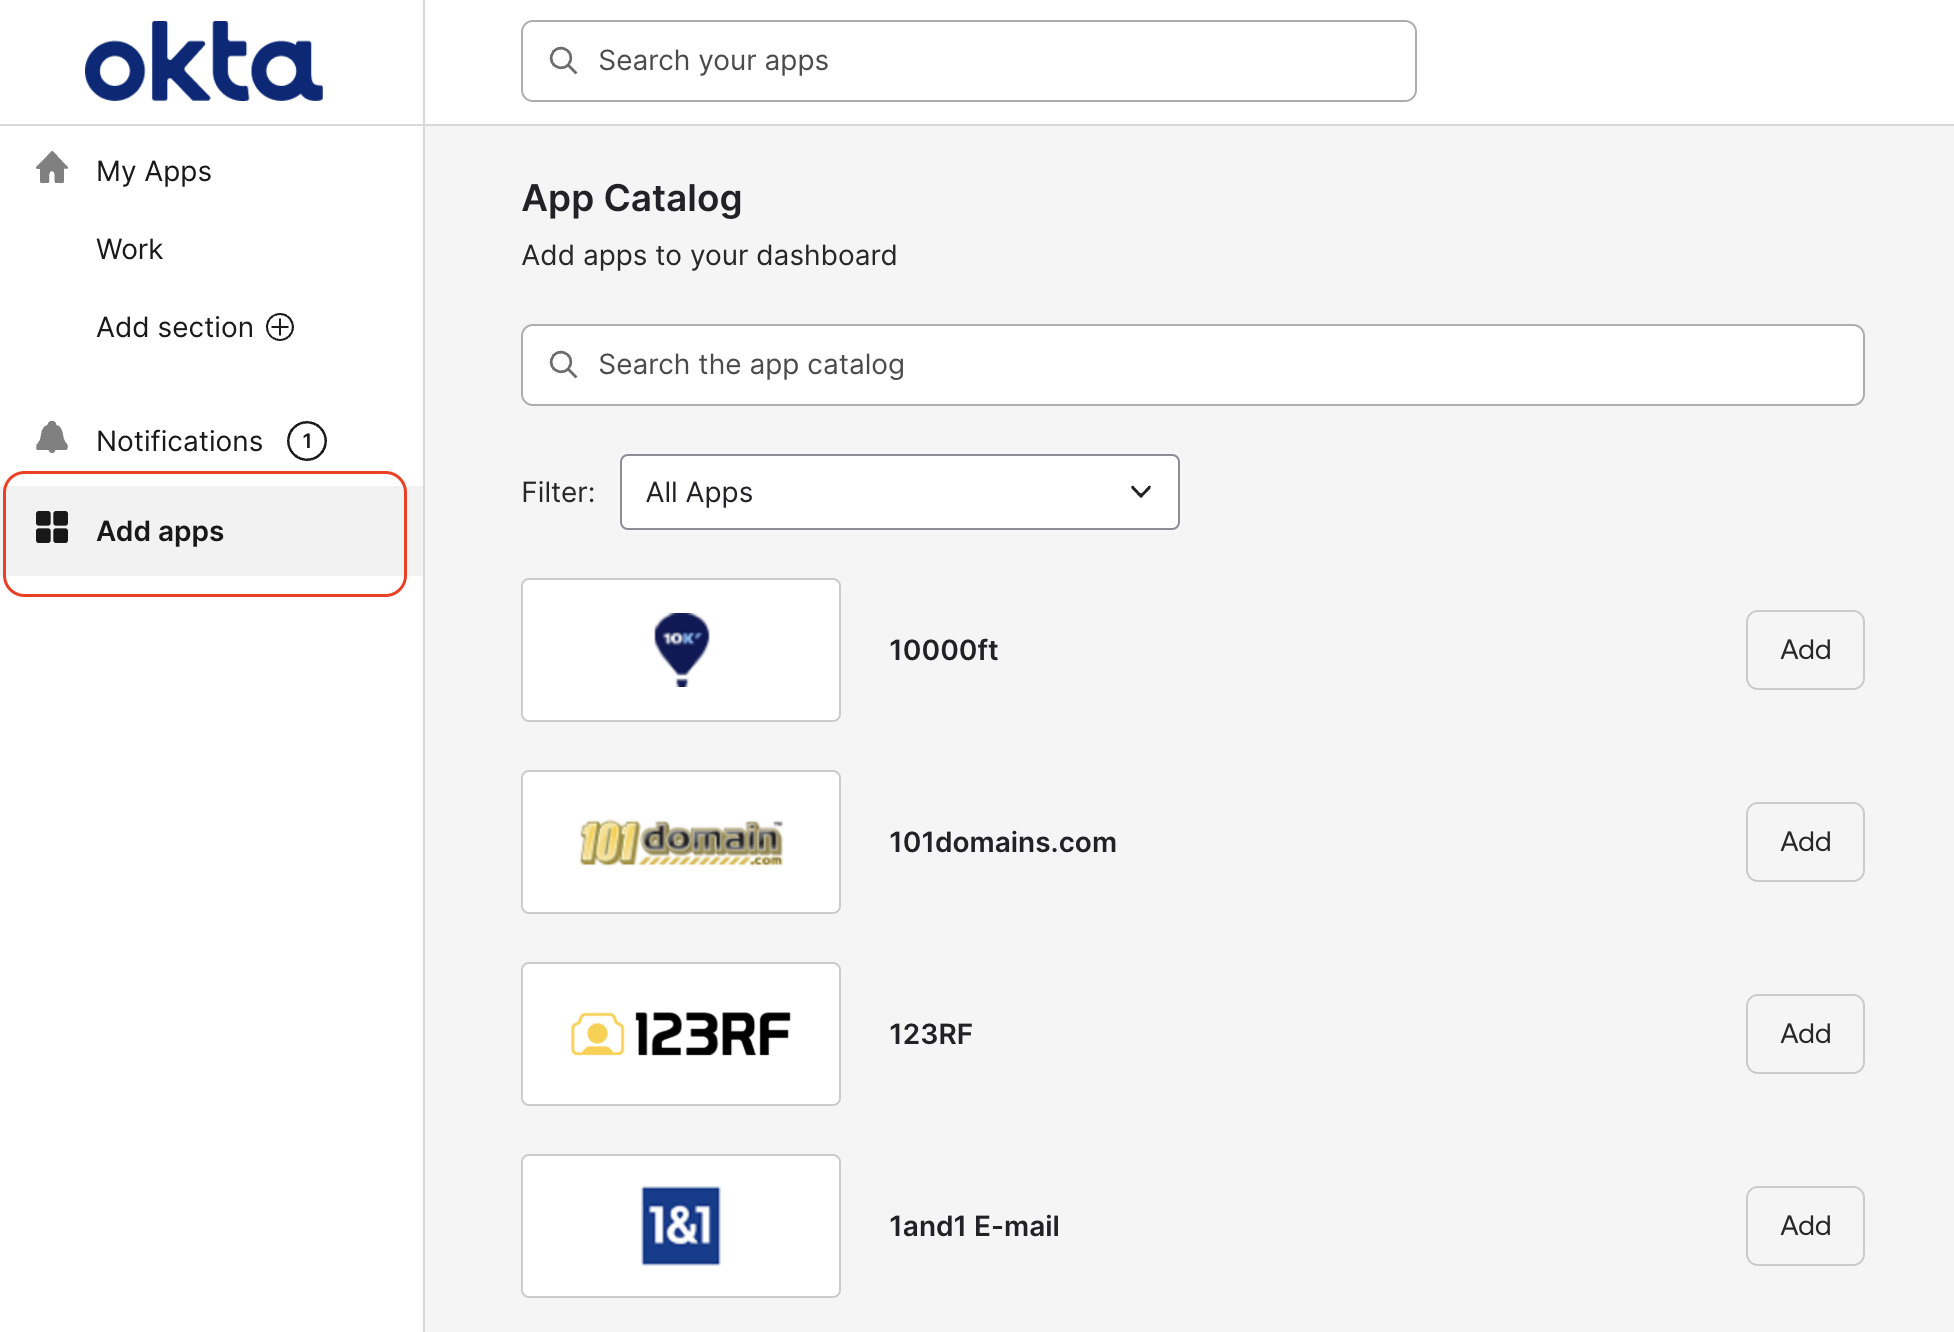Click the grid icon beside Add apps
1954x1332 pixels.
pyautogui.click(x=52, y=527)
